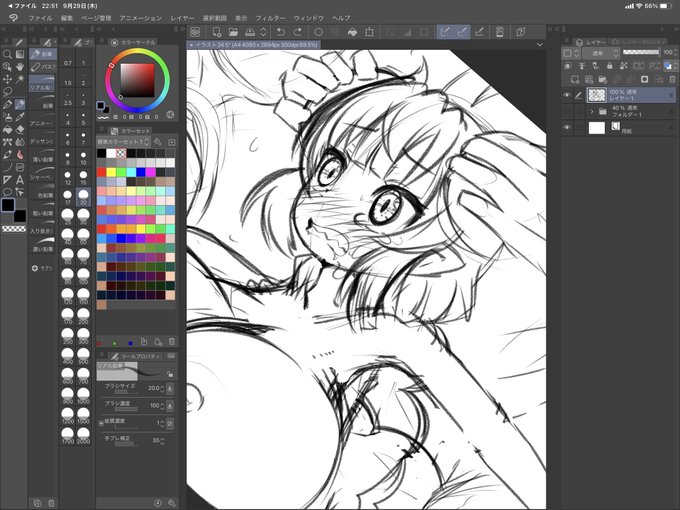
Task: Select the Hand move-canvas tool
Action: 20,67
